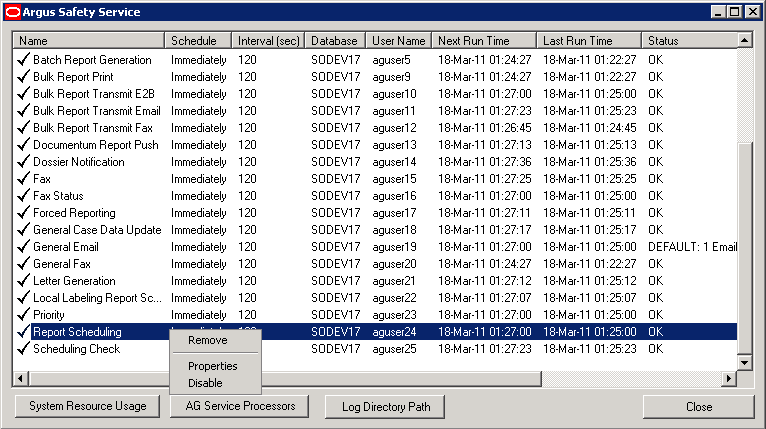The image size is (766, 429).
Task: Click the Status column header
Action: [x=689, y=41]
